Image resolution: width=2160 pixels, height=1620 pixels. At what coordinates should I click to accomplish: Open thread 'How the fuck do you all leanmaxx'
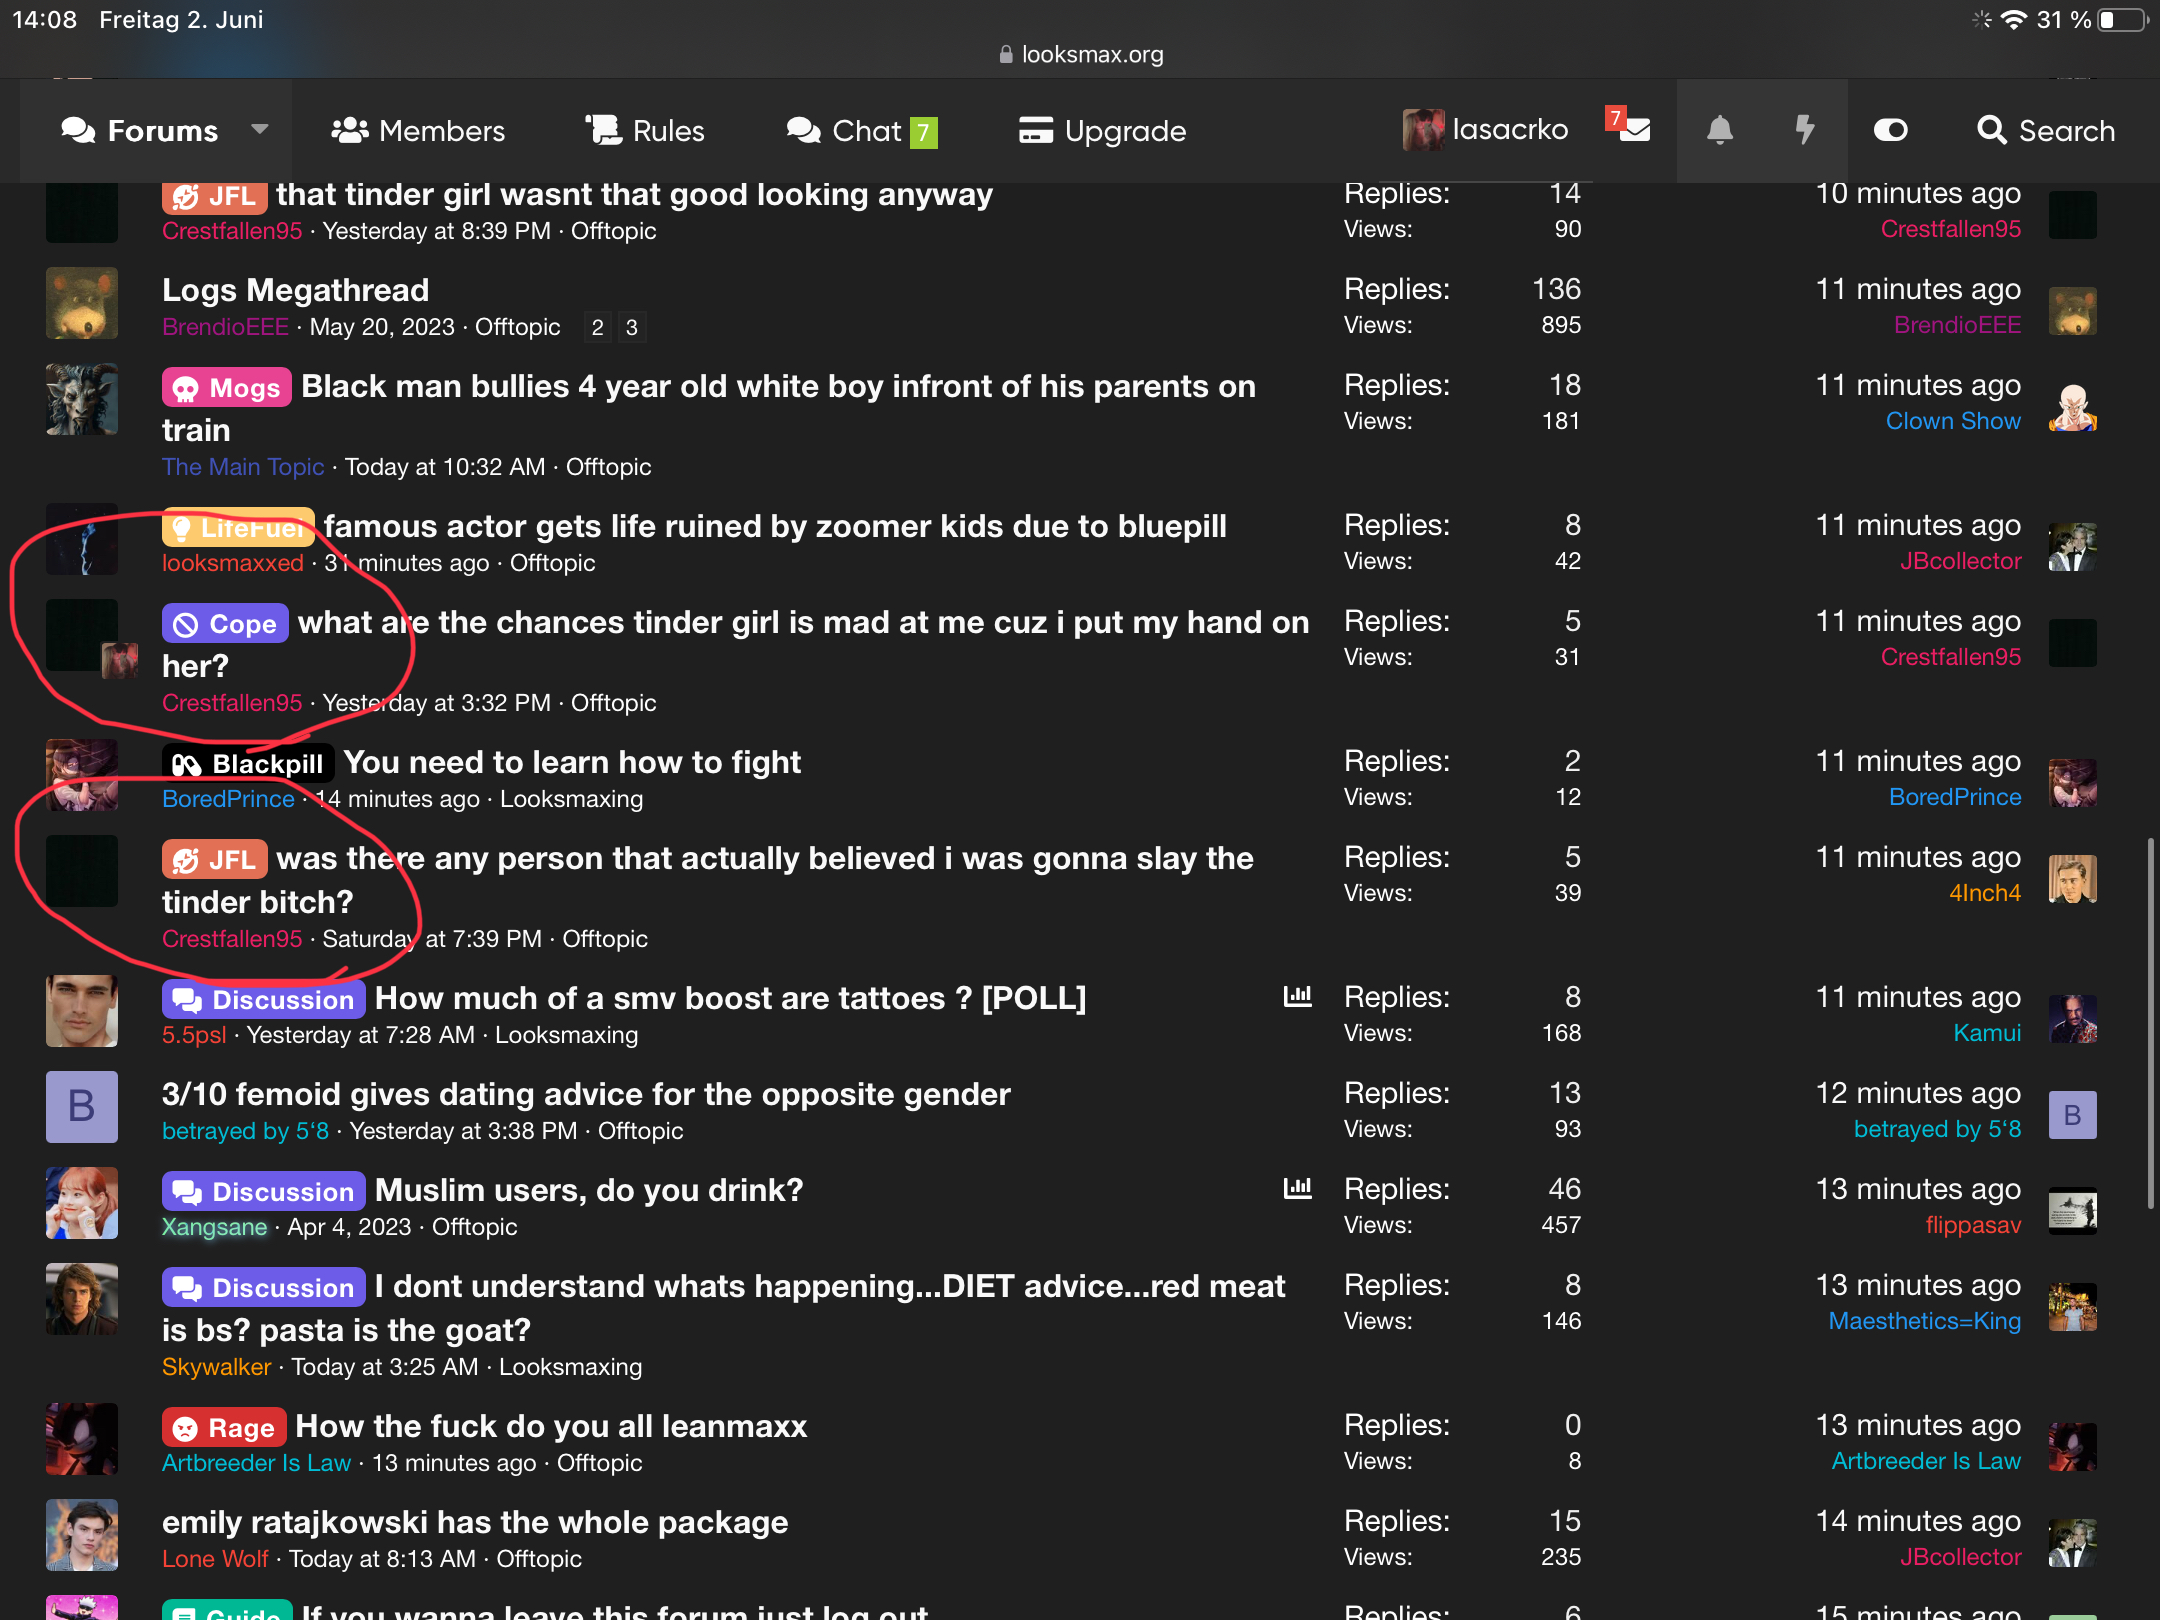click(552, 1426)
